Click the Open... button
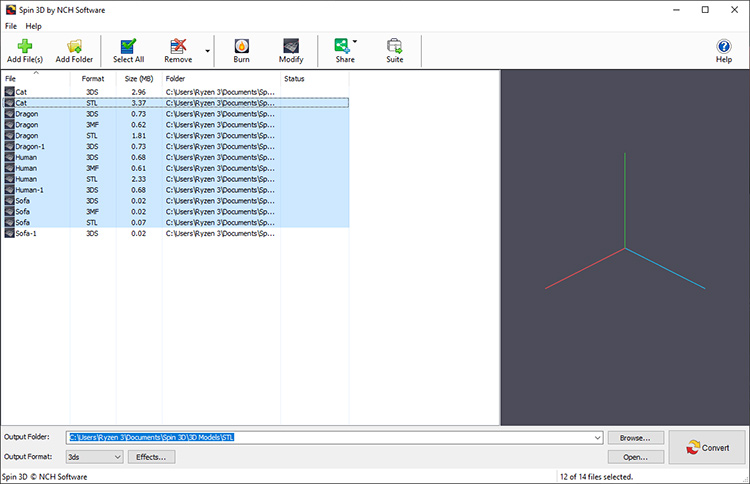Screen dimensions: 750x484 [x=635, y=457]
